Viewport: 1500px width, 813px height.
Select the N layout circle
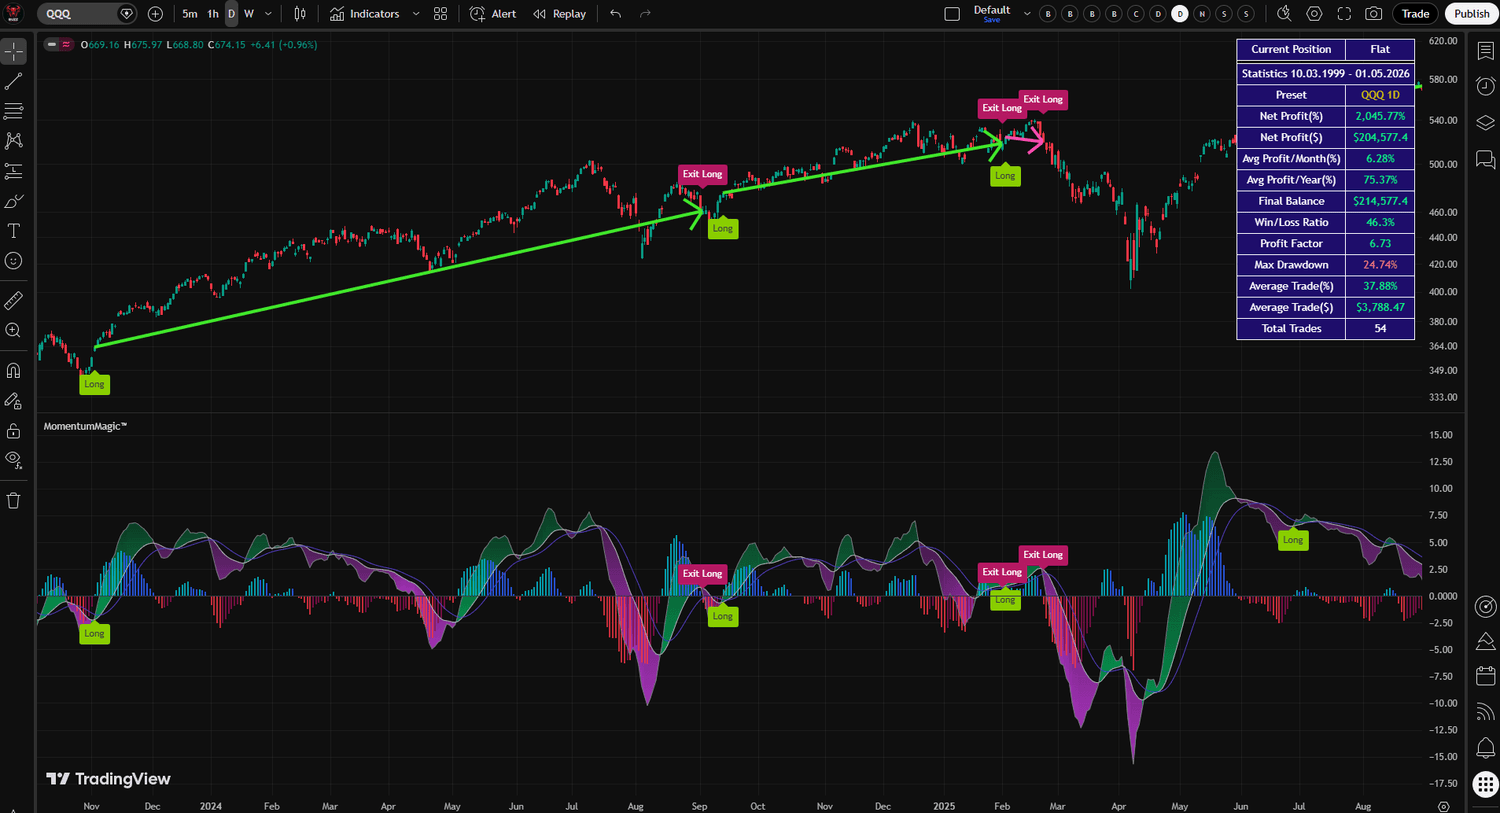coord(1202,14)
